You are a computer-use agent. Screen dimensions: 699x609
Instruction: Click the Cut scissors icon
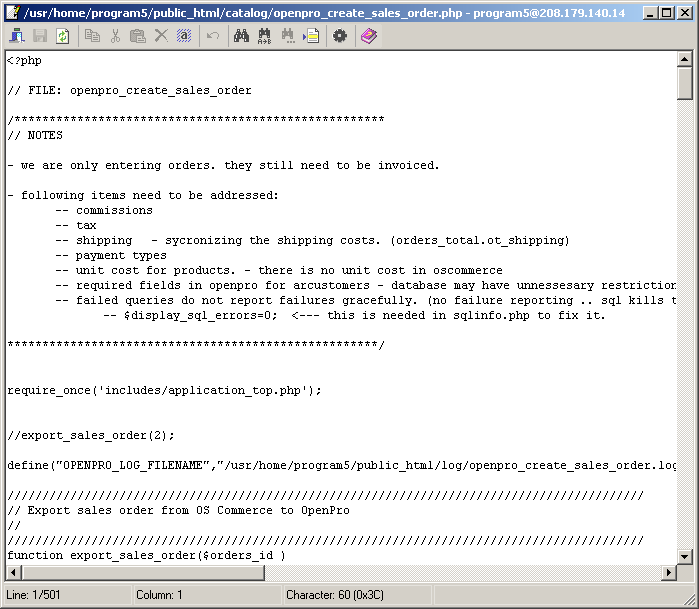(x=116, y=36)
